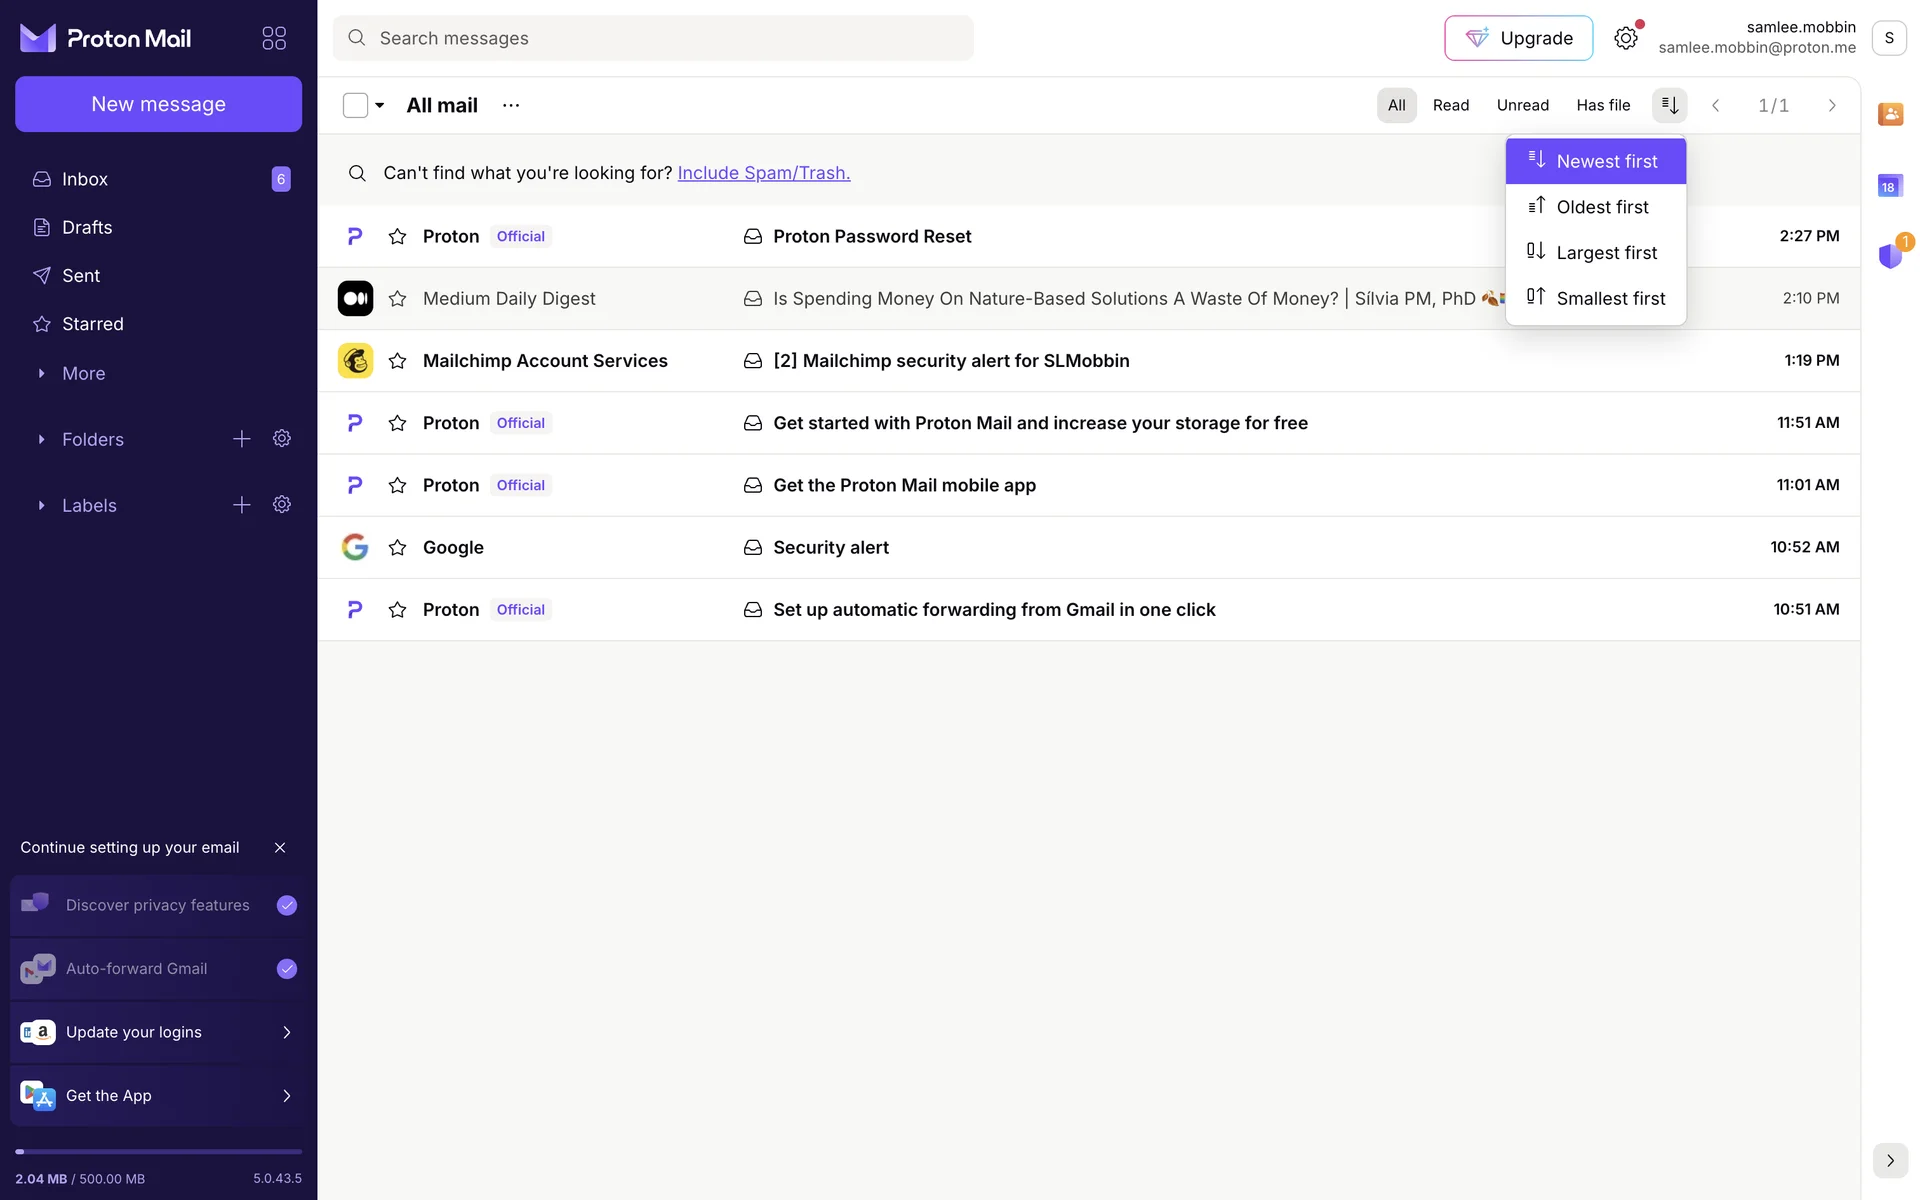This screenshot has width=1920, height=1200.
Task: Click the storage usage progress bar
Action: [158, 1152]
